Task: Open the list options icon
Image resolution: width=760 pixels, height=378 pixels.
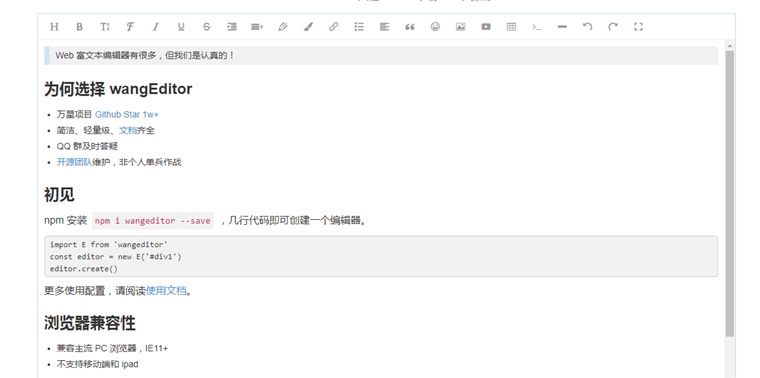Action: (x=359, y=27)
